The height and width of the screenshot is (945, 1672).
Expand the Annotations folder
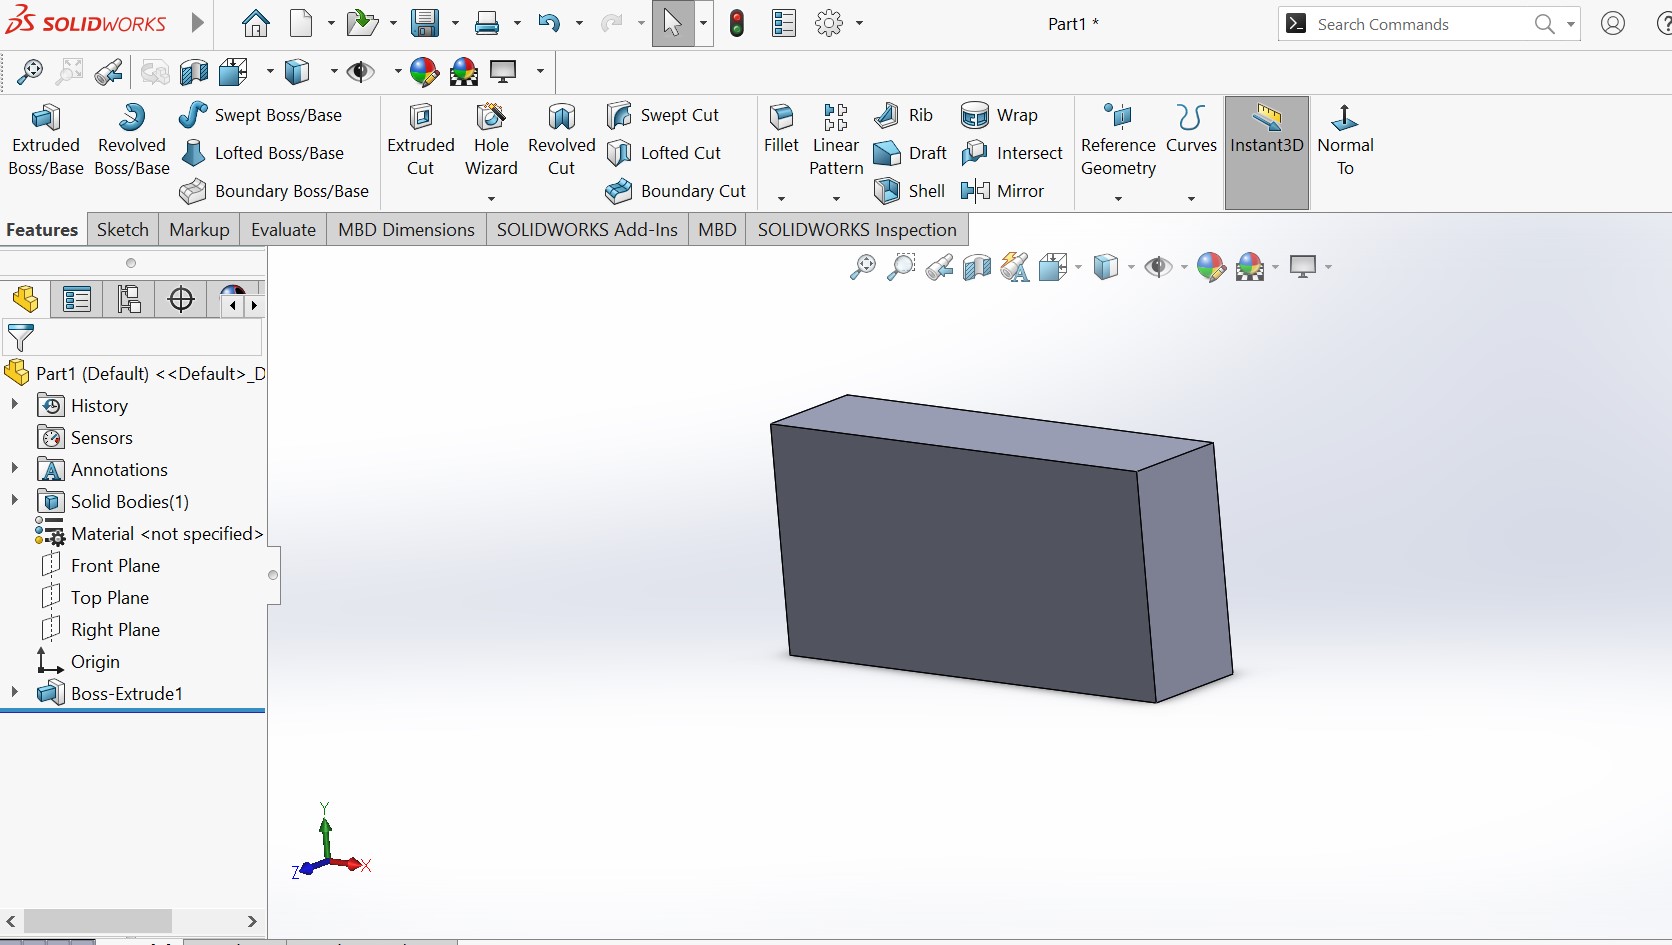click(14, 469)
